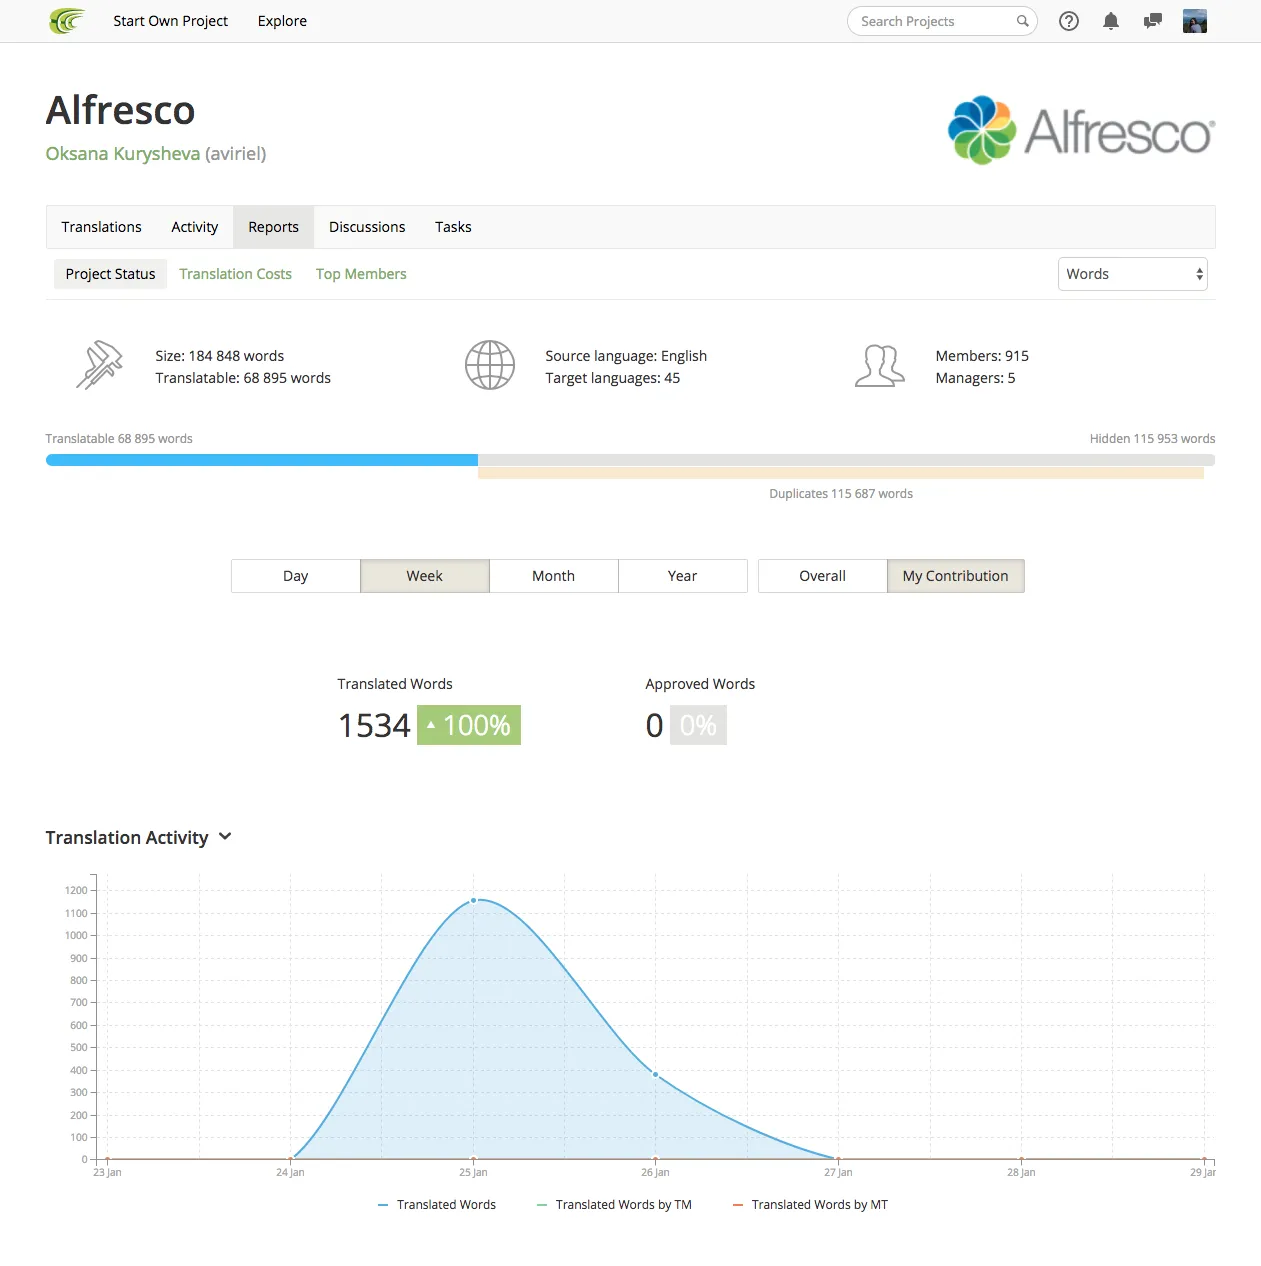Click the 26 Jan chart data point
Screen dimensions: 1261x1266
point(656,1074)
